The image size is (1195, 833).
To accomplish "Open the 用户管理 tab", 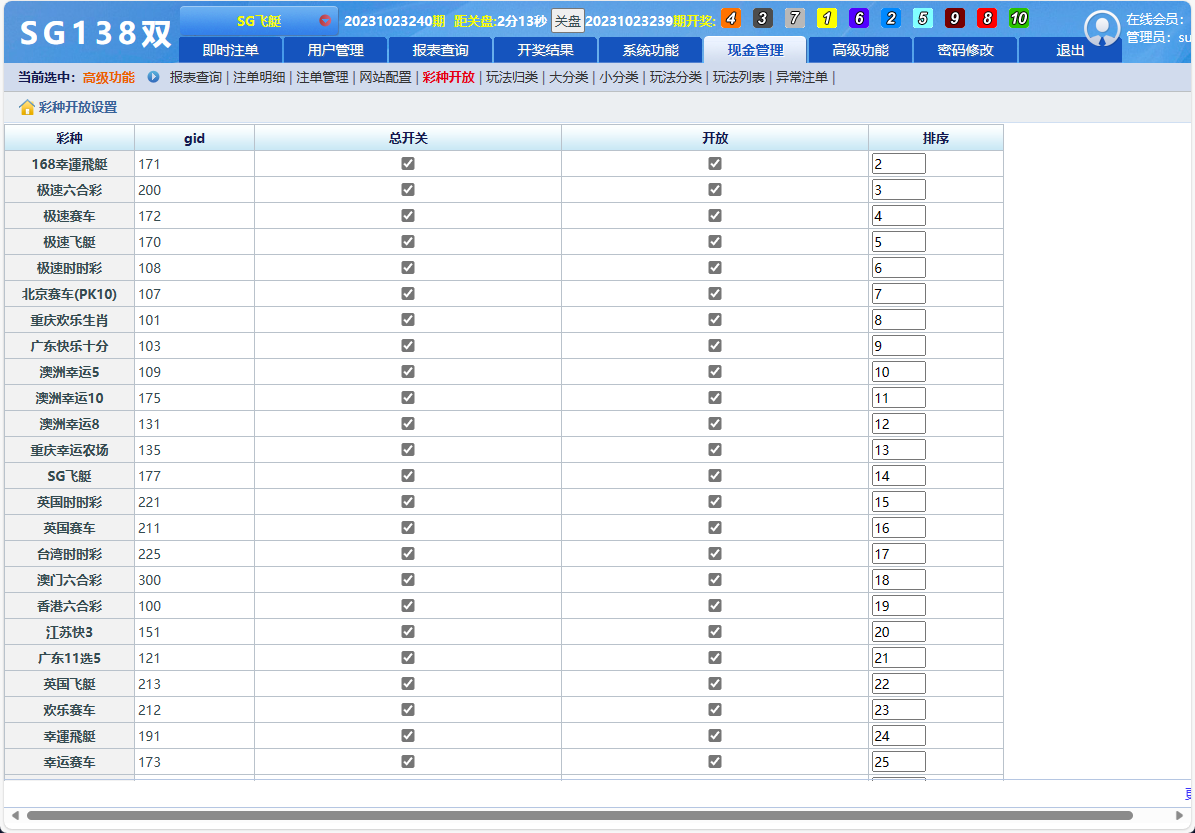I will click(335, 50).
